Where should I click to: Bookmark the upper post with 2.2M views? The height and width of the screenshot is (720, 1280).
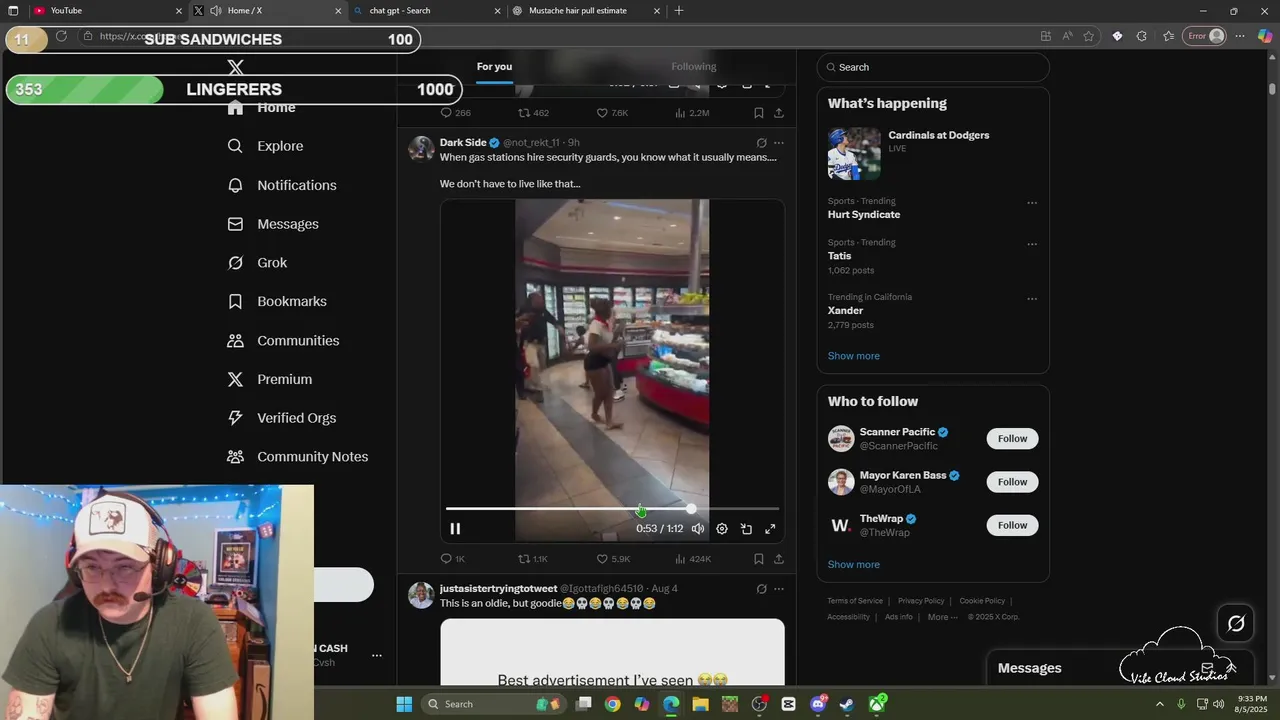coord(759,113)
